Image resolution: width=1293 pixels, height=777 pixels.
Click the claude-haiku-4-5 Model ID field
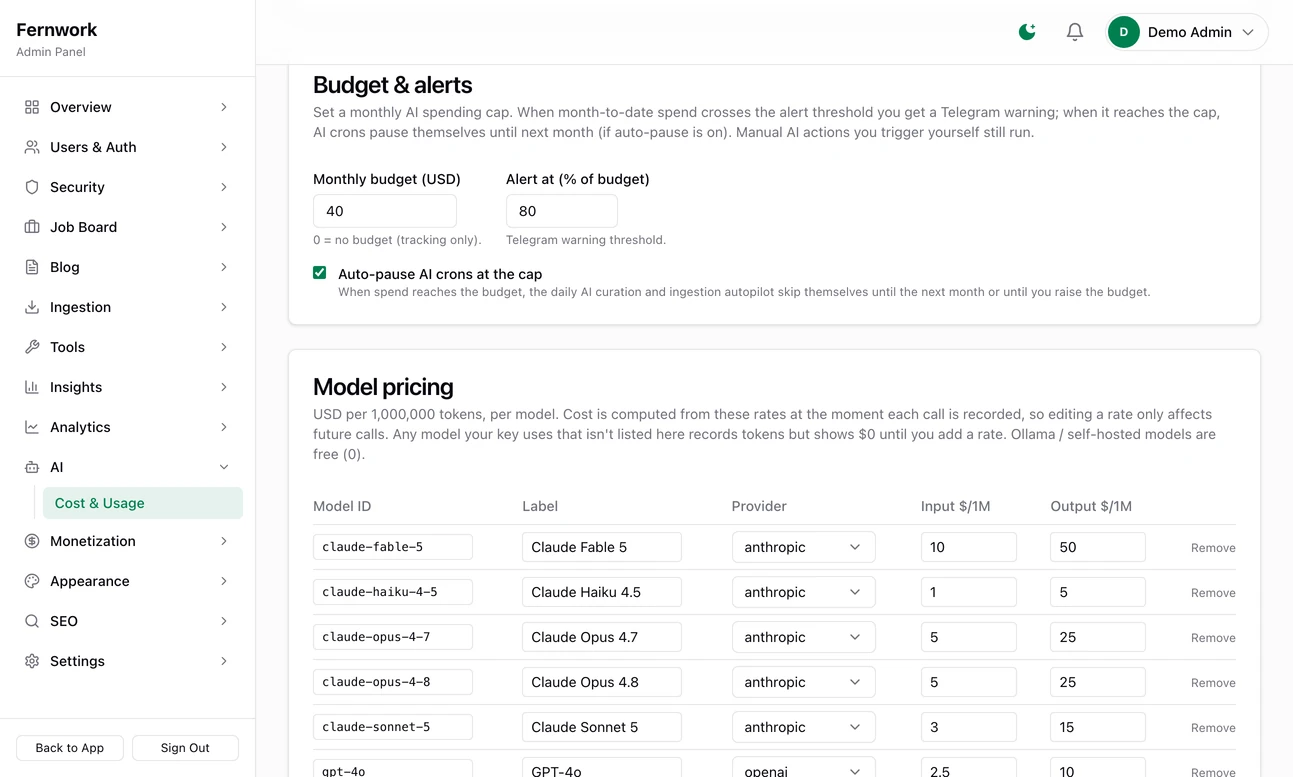393,592
